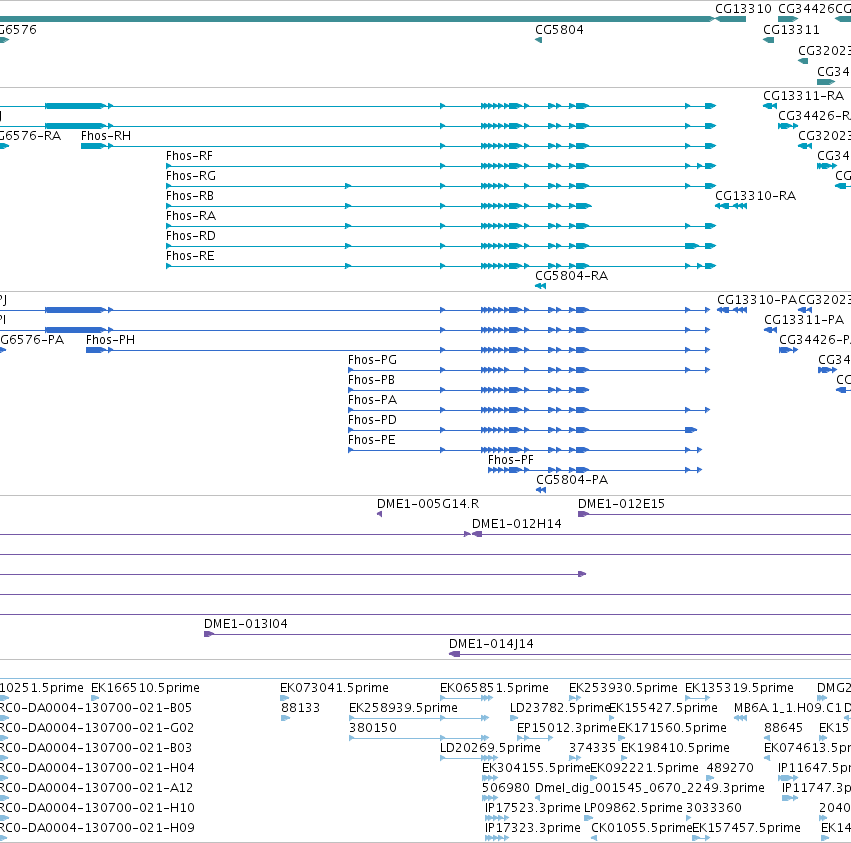The width and height of the screenshot is (851, 843).
Task: Select RC0-DA0004-130700-021-H09 EST label
Action: click(x=97, y=828)
